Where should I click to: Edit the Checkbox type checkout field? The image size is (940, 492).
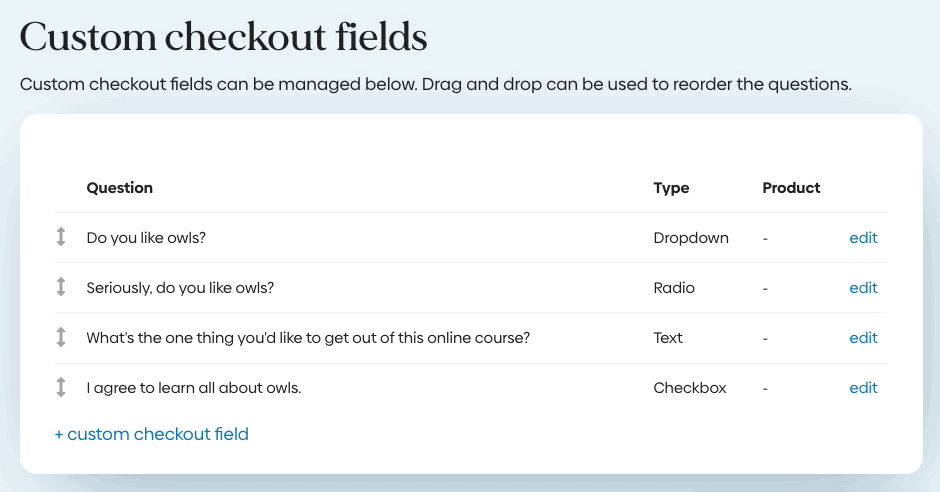point(863,388)
